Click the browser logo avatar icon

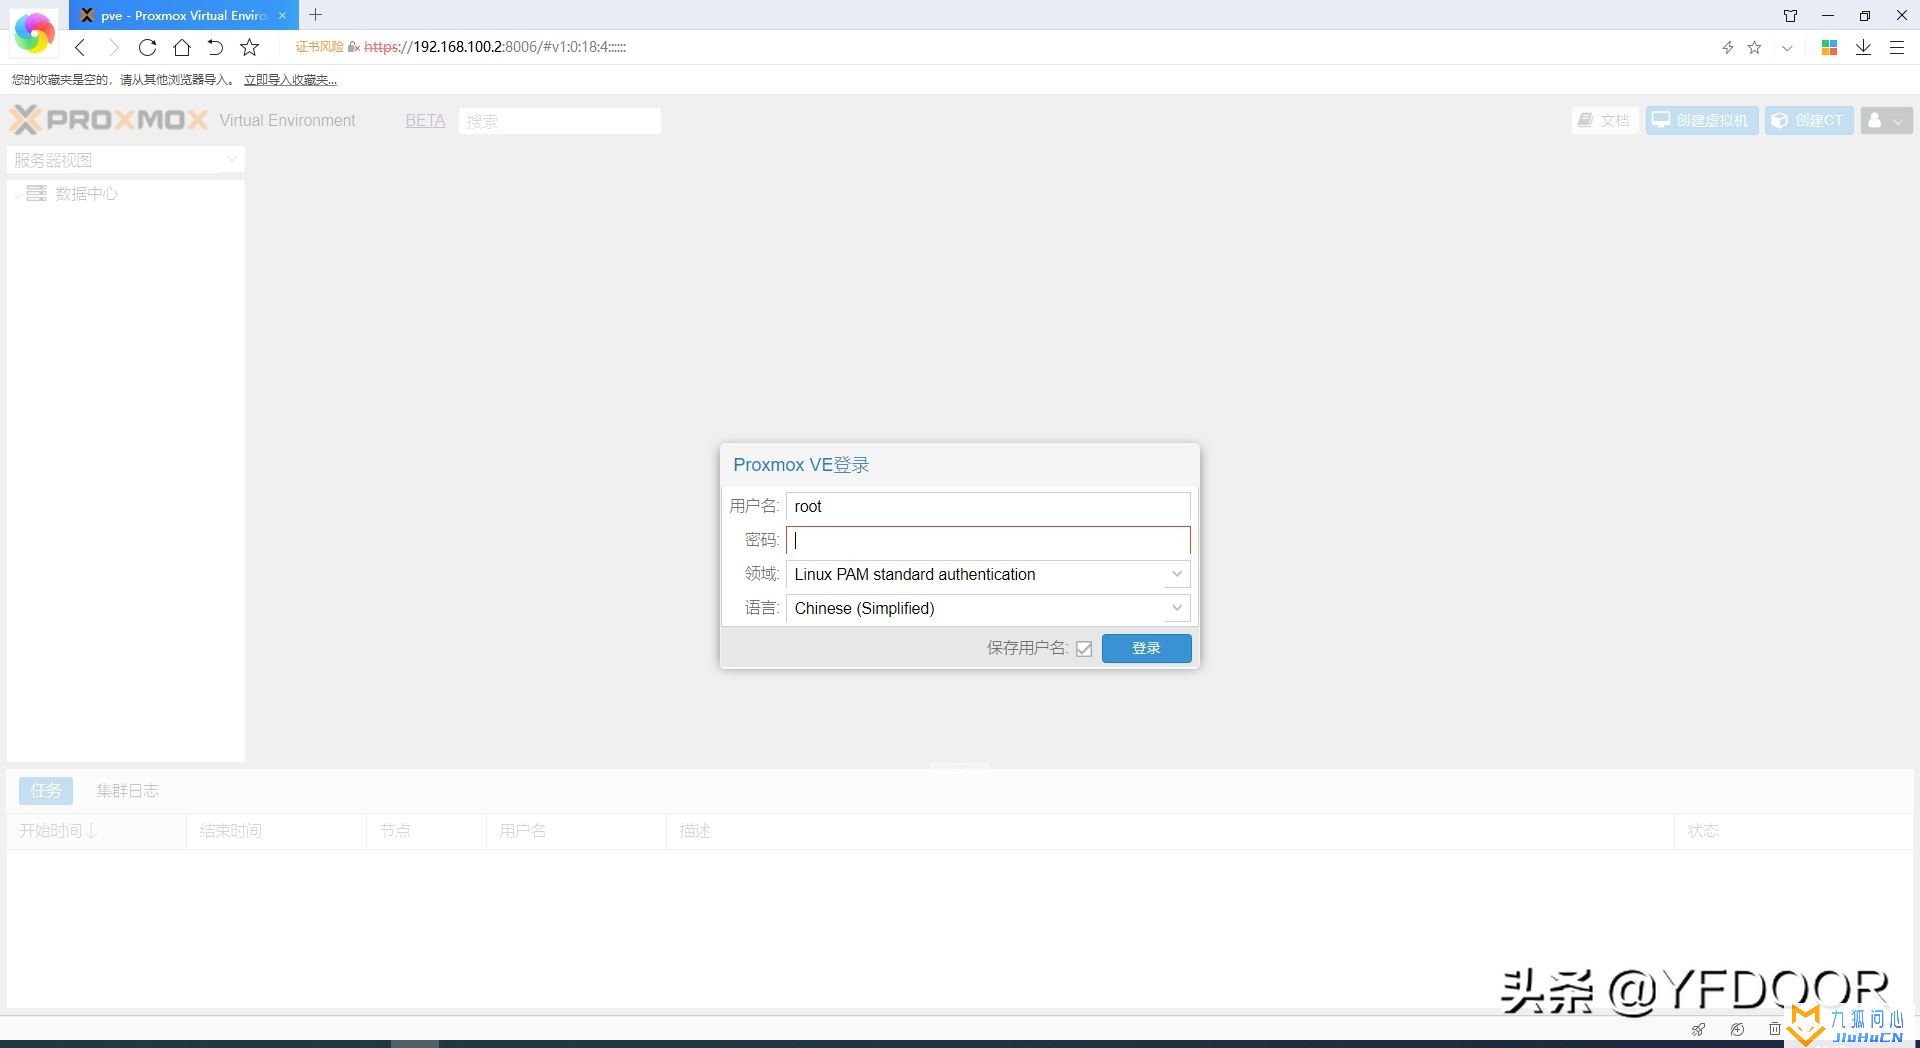tap(34, 32)
